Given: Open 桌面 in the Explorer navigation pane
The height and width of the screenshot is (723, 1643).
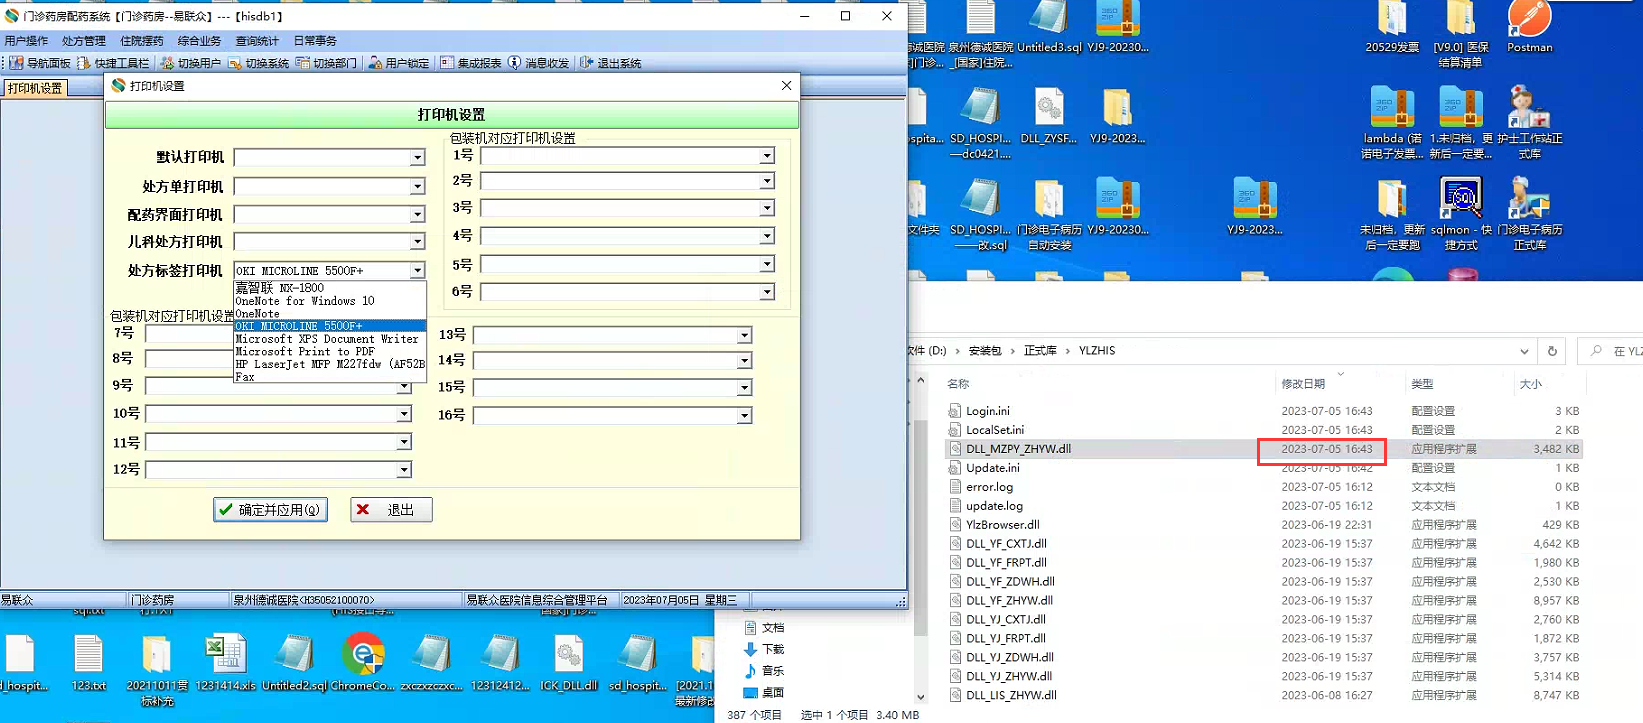Looking at the screenshot, I should [x=765, y=692].
